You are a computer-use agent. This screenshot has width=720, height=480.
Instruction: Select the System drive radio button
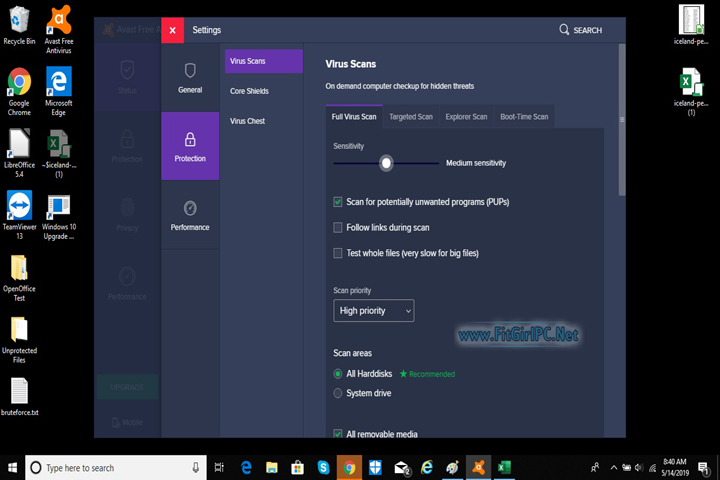(338, 393)
